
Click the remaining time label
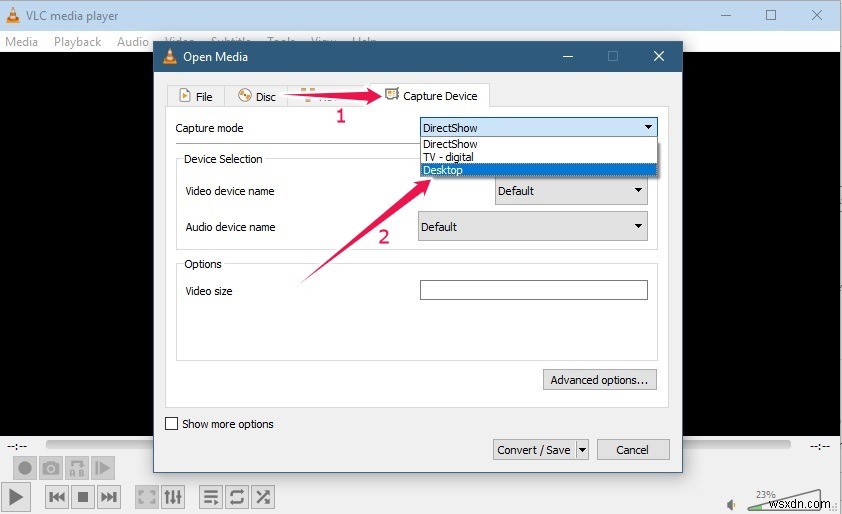click(819, 446)
